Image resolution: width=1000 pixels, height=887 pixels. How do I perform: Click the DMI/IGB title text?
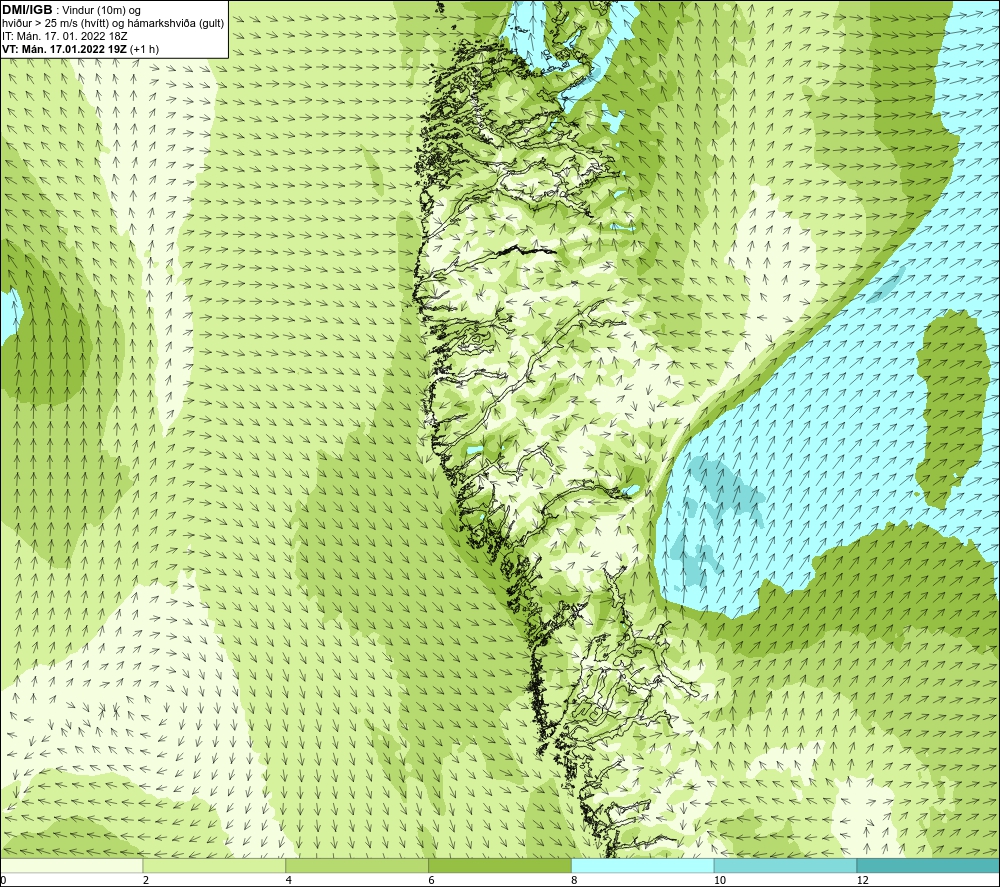[27, 10]
